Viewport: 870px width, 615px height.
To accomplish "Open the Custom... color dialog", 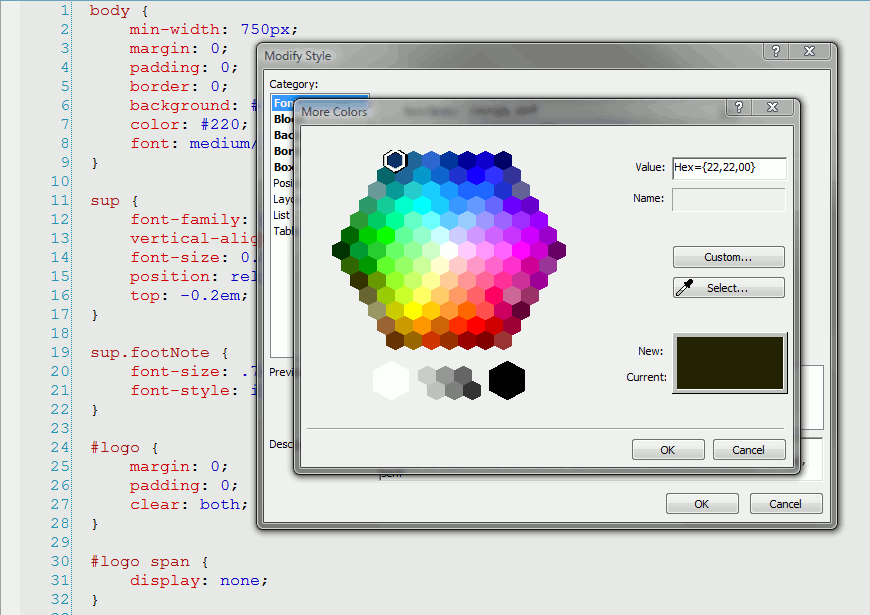I will (x=728, y=257).
